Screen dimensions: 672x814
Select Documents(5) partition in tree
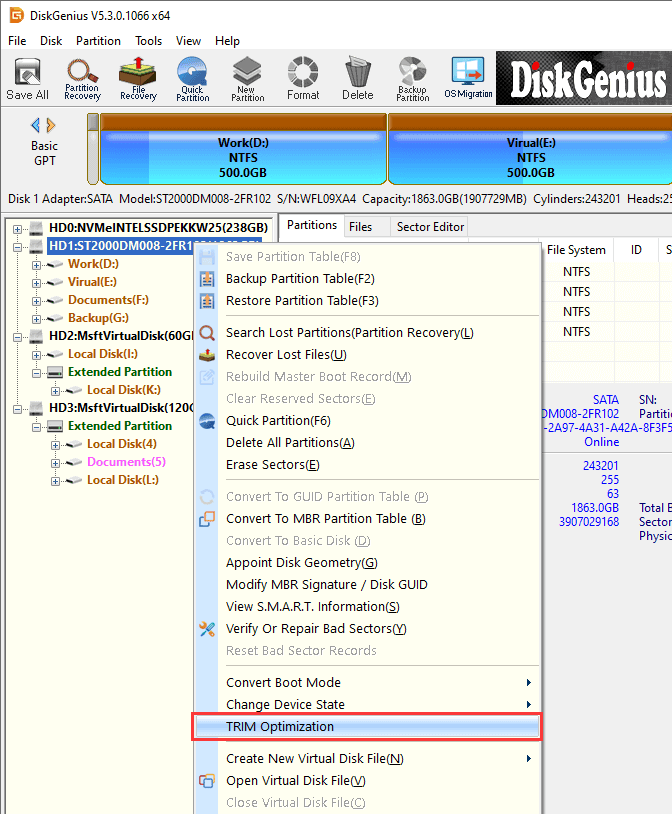(126, 462)
